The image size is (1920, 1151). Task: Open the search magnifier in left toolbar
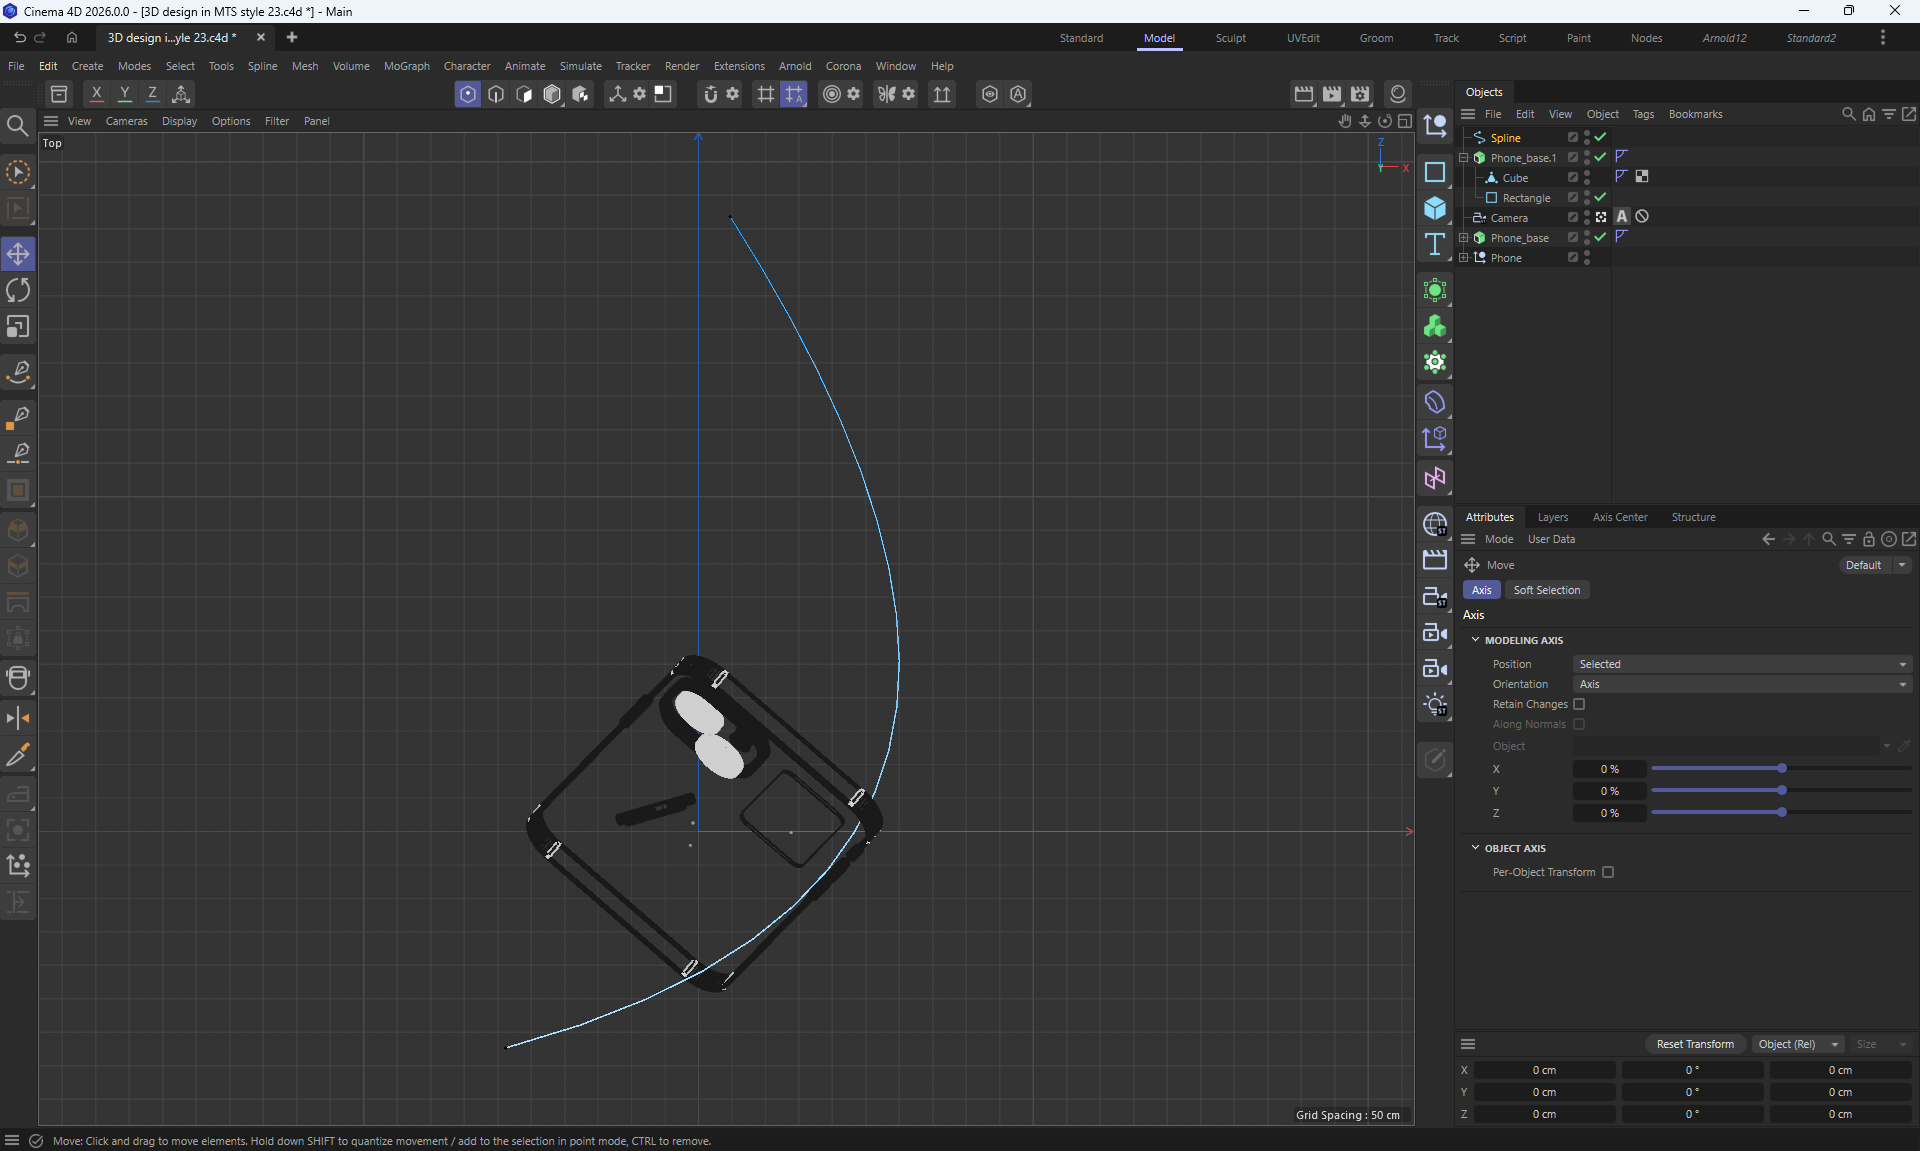17,126
